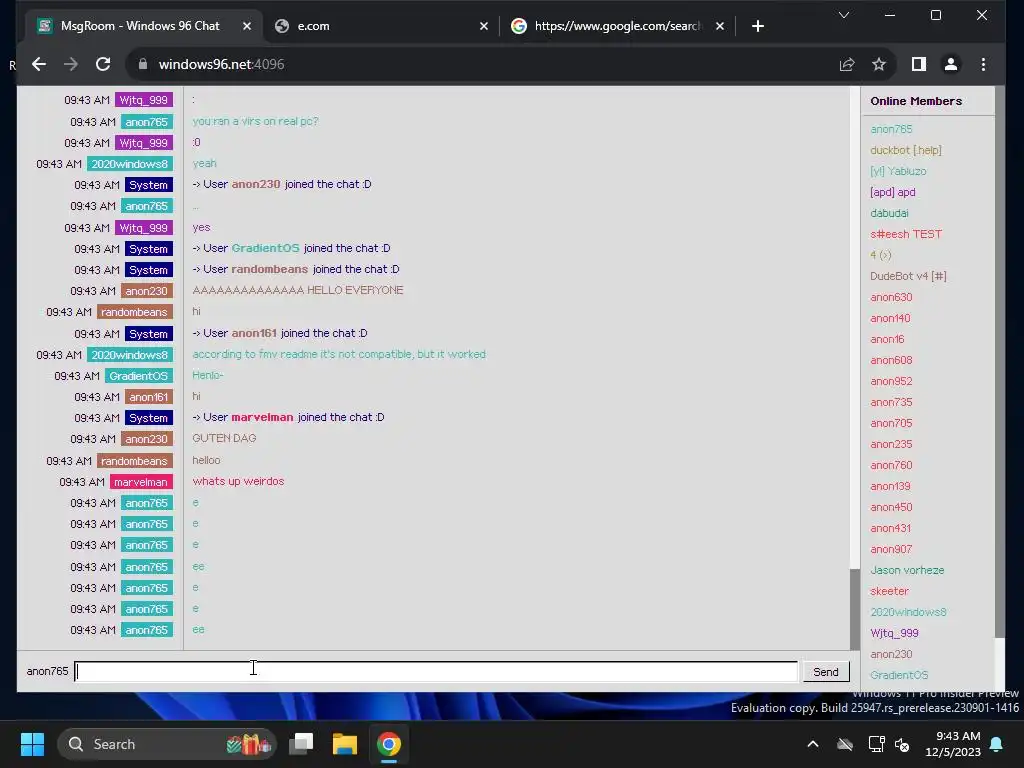Close the e.com tab
Screen dimensions: 1024x768
(x=484, y=26)
